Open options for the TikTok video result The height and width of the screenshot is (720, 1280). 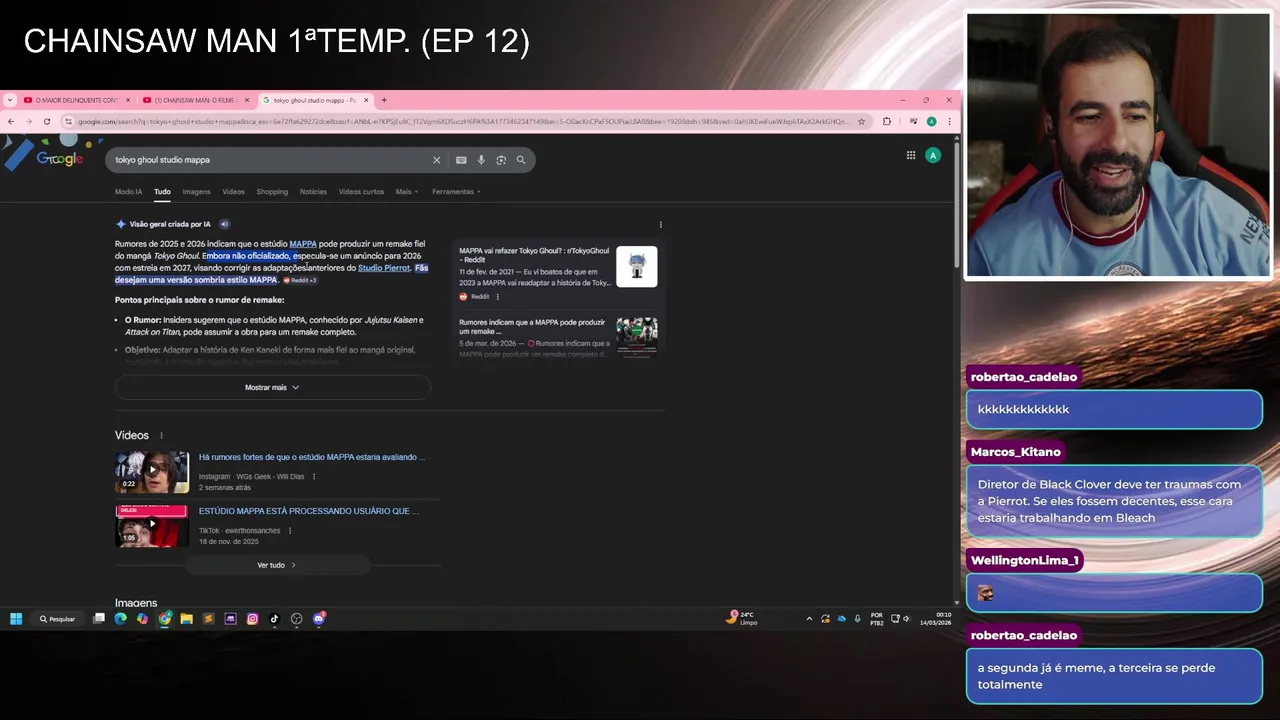290,531
